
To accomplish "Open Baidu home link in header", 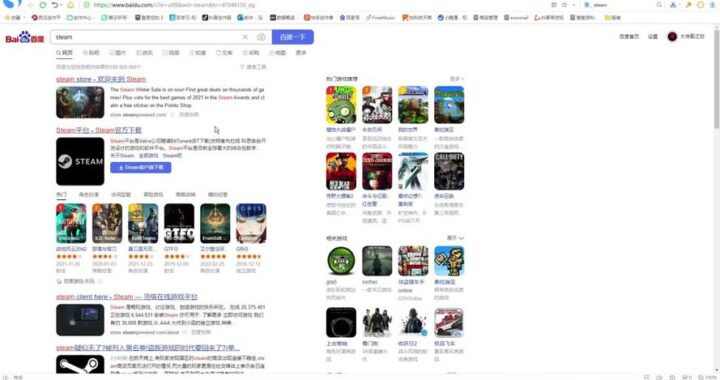I will coord(629,36).
